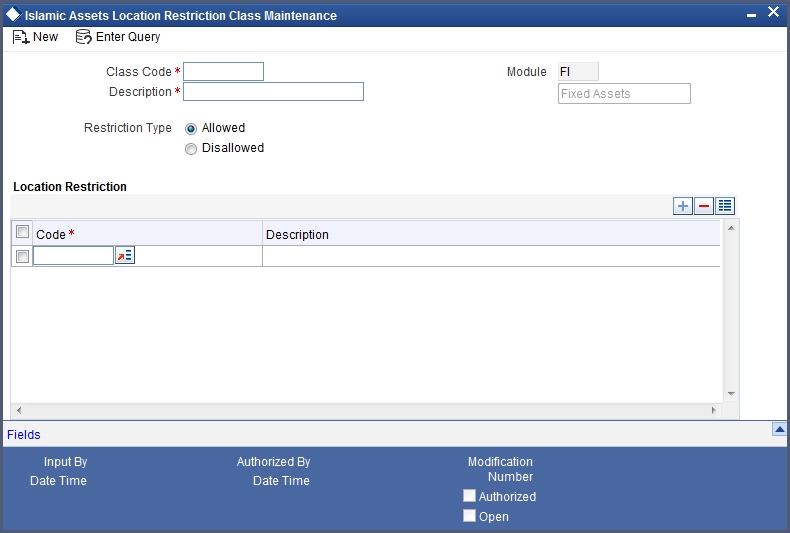This screenshot has height=533, width=790.
Task: Click Enter Query in the toolbar
Action: [x=118, y=37]
